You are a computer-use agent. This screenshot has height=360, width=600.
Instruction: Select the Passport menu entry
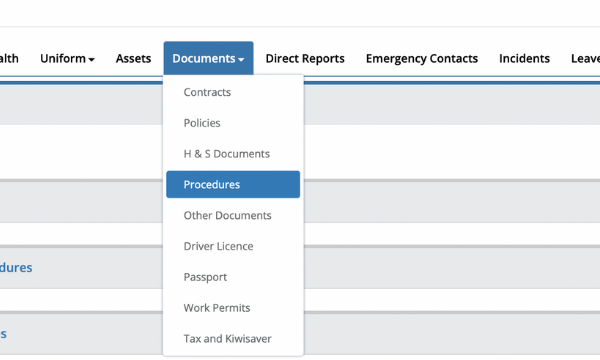pos(233,277)
